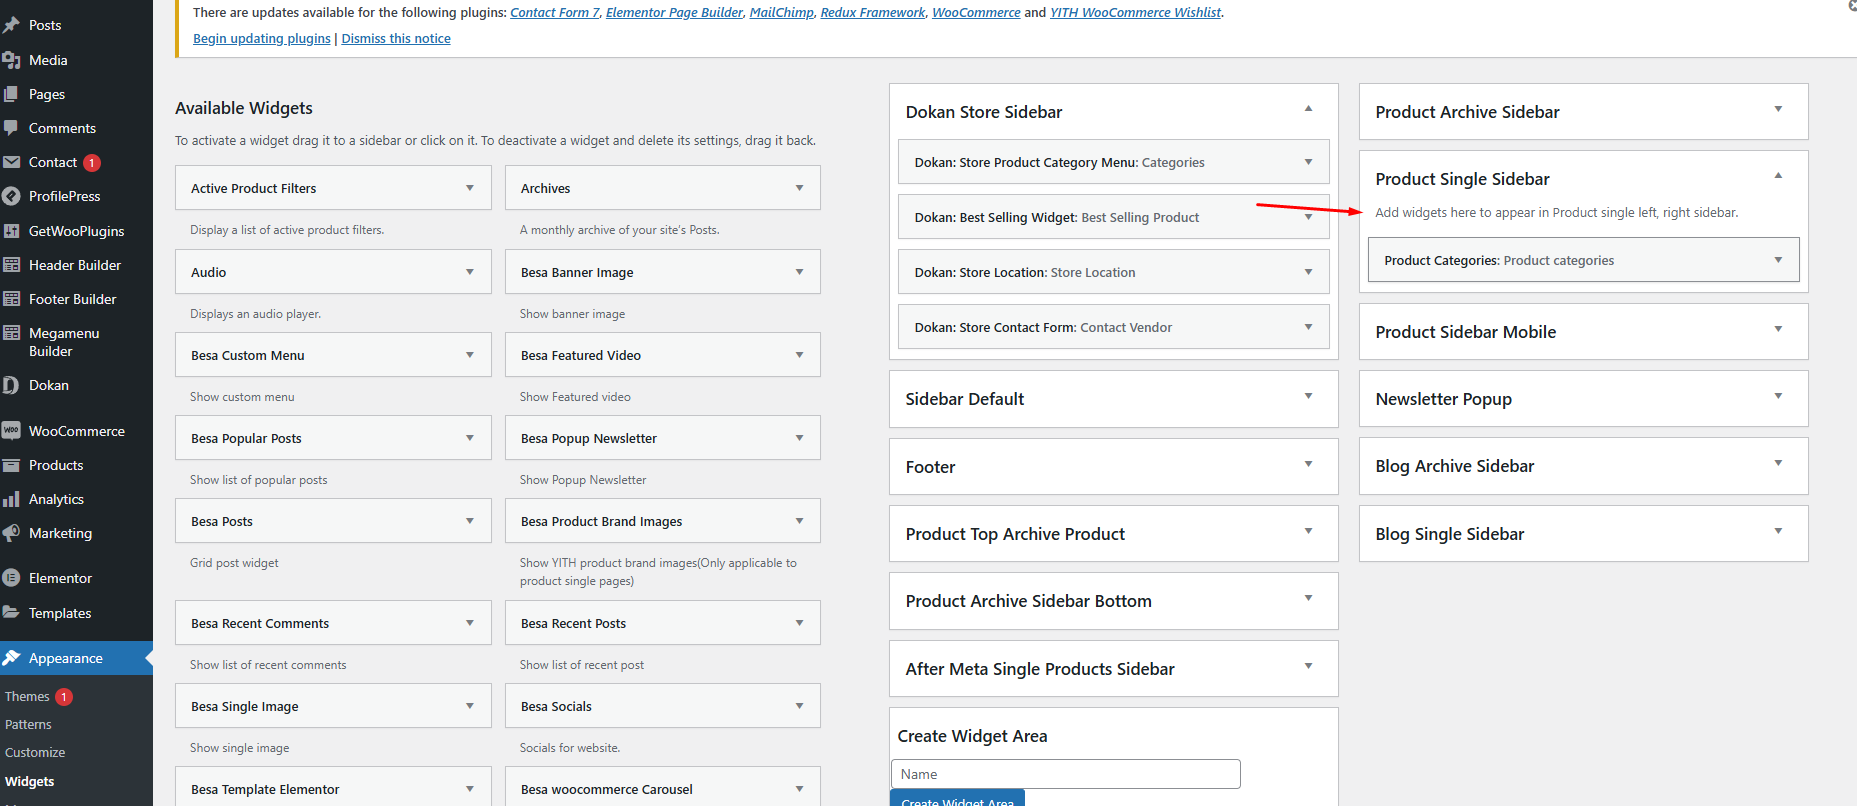Expand Active Product Filters widget

click(470, 188)
